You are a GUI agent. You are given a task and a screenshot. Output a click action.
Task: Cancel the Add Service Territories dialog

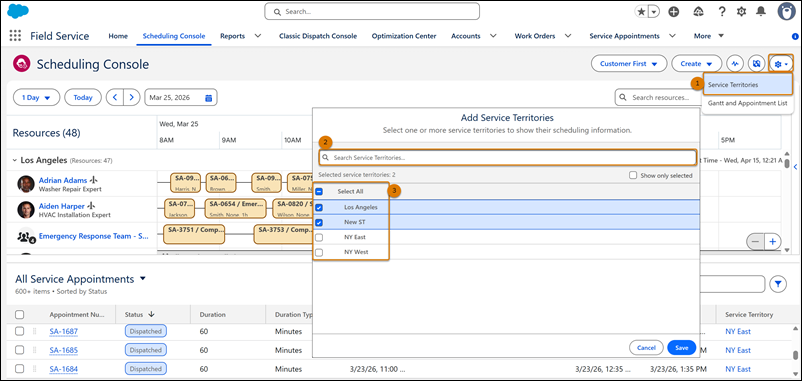click(x=647, y=348)
